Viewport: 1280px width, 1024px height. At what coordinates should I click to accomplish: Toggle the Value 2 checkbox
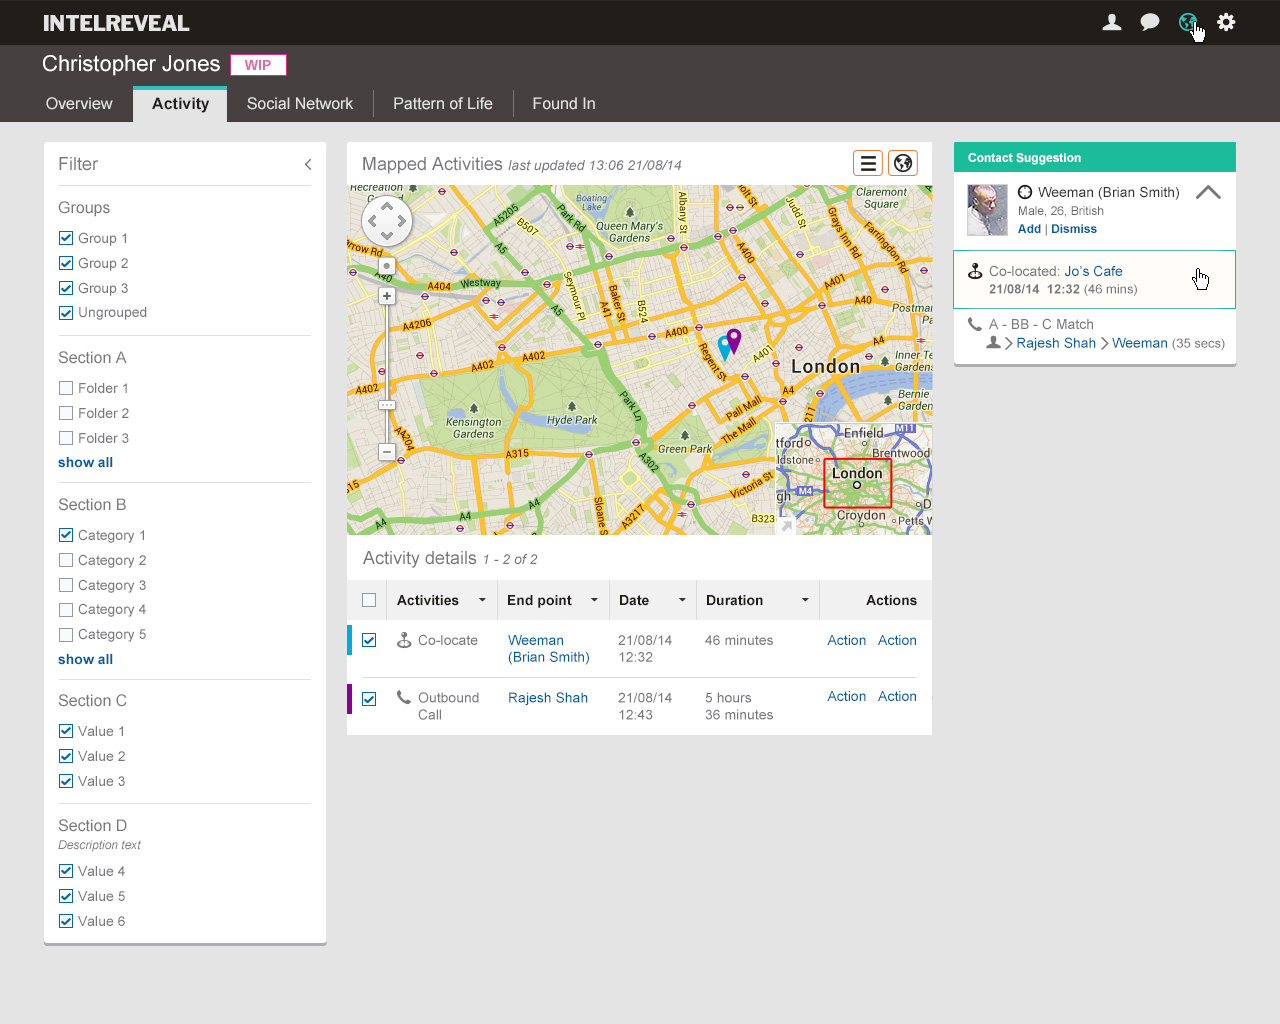pyautogui.click(x=66, y=756)
